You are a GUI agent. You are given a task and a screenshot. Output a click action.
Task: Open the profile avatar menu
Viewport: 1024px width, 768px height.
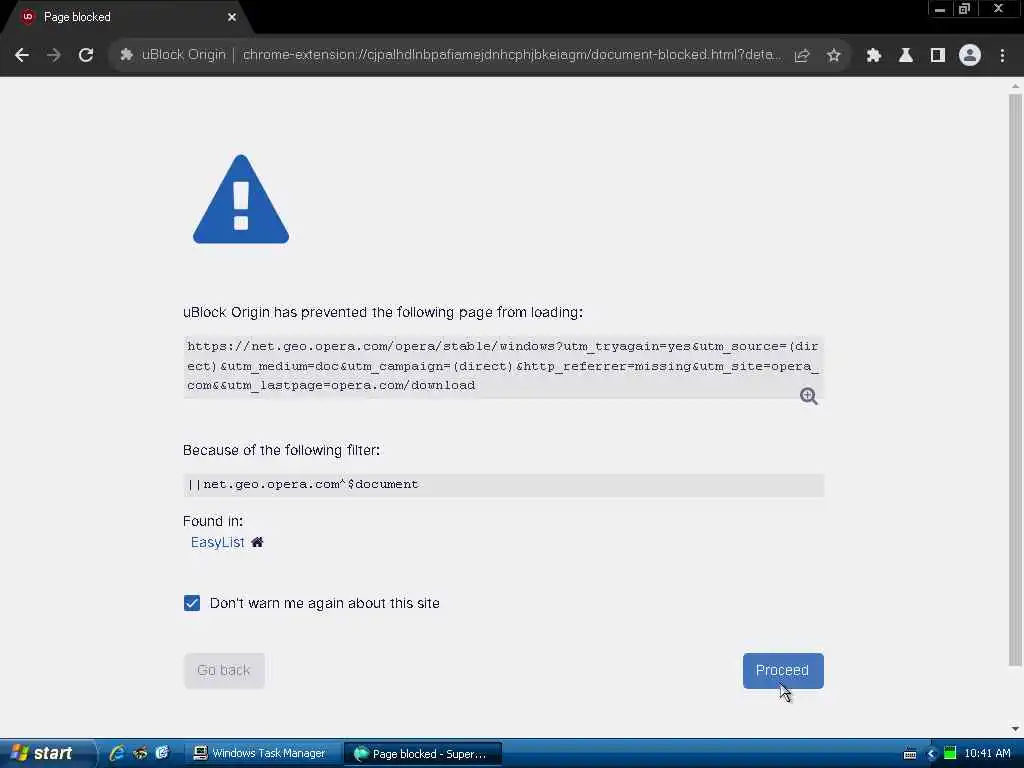[970, 55]
